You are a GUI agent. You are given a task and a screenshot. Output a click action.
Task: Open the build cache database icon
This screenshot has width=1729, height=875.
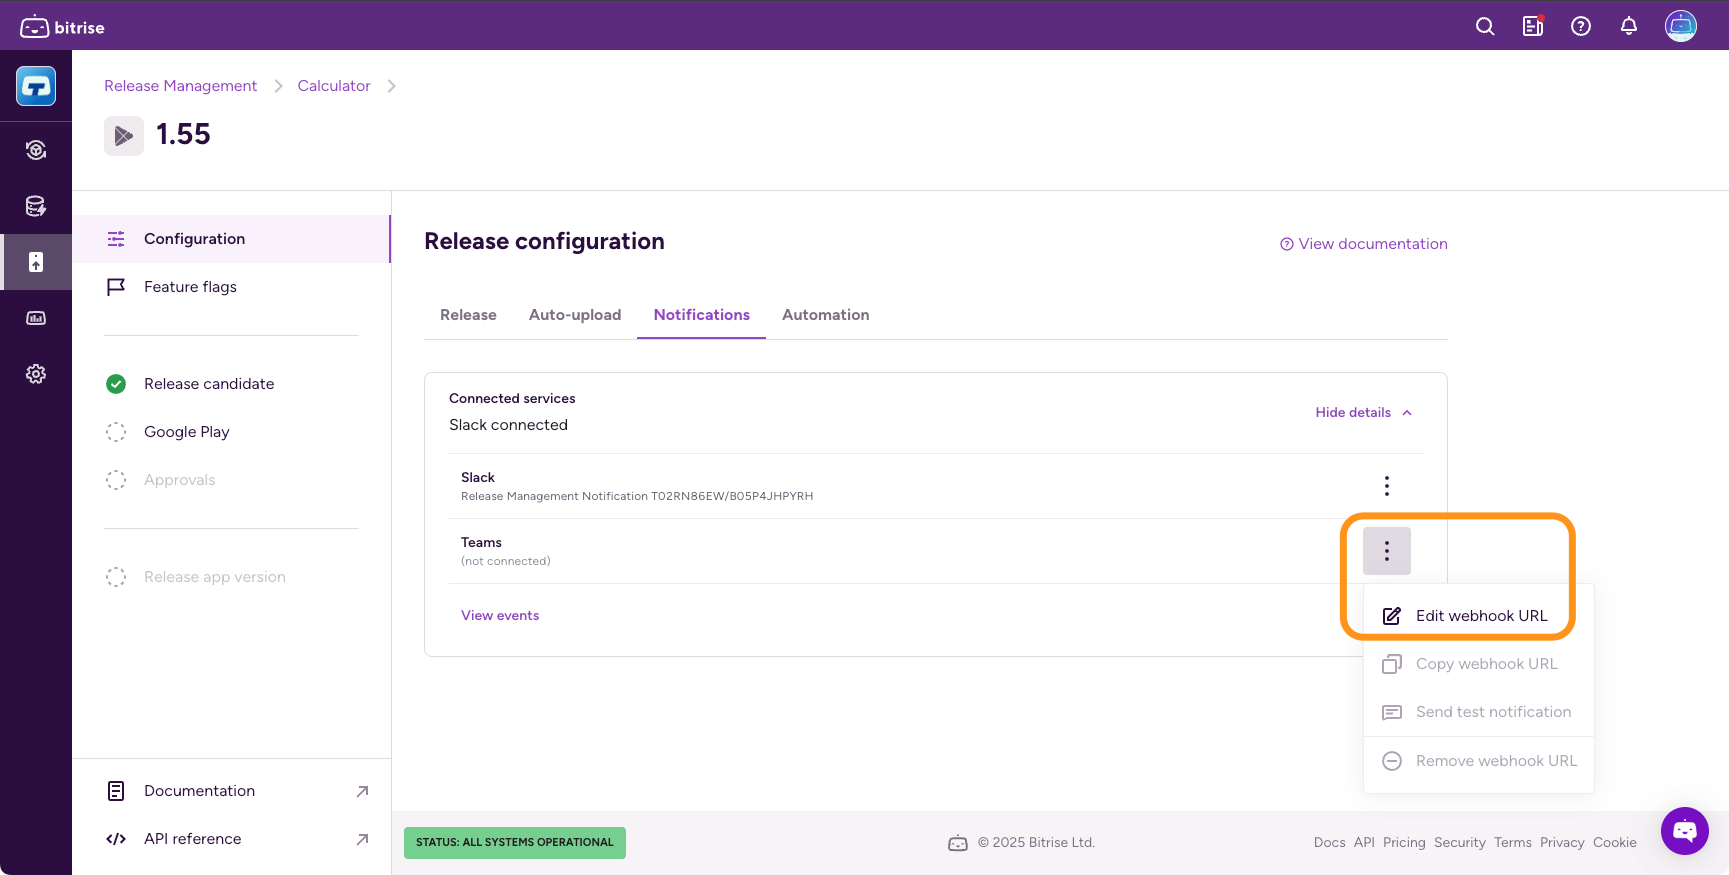click(x=36, y=206)
